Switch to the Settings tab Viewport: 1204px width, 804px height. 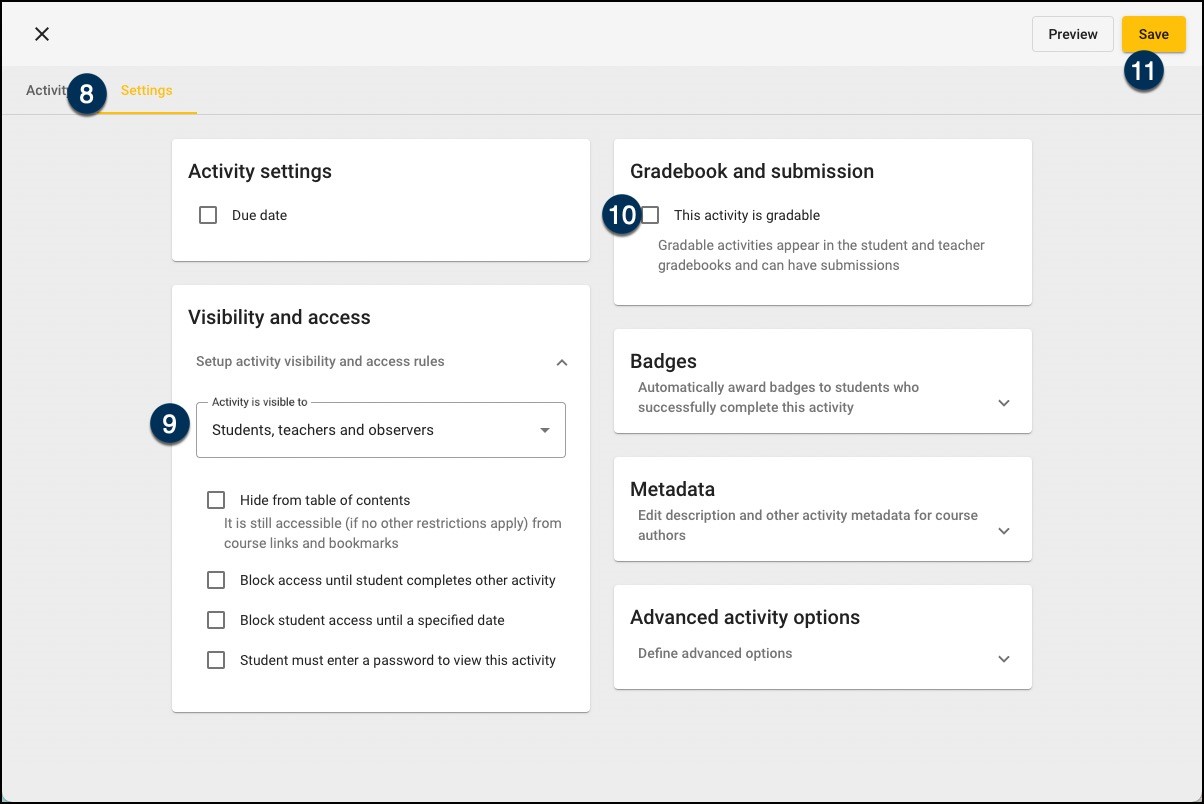147,91
